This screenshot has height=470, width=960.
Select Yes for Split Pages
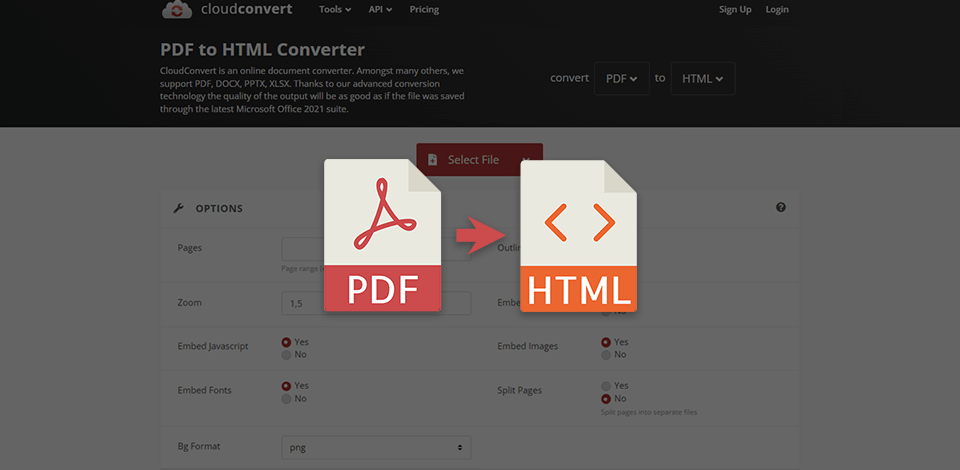pos(606,386)
